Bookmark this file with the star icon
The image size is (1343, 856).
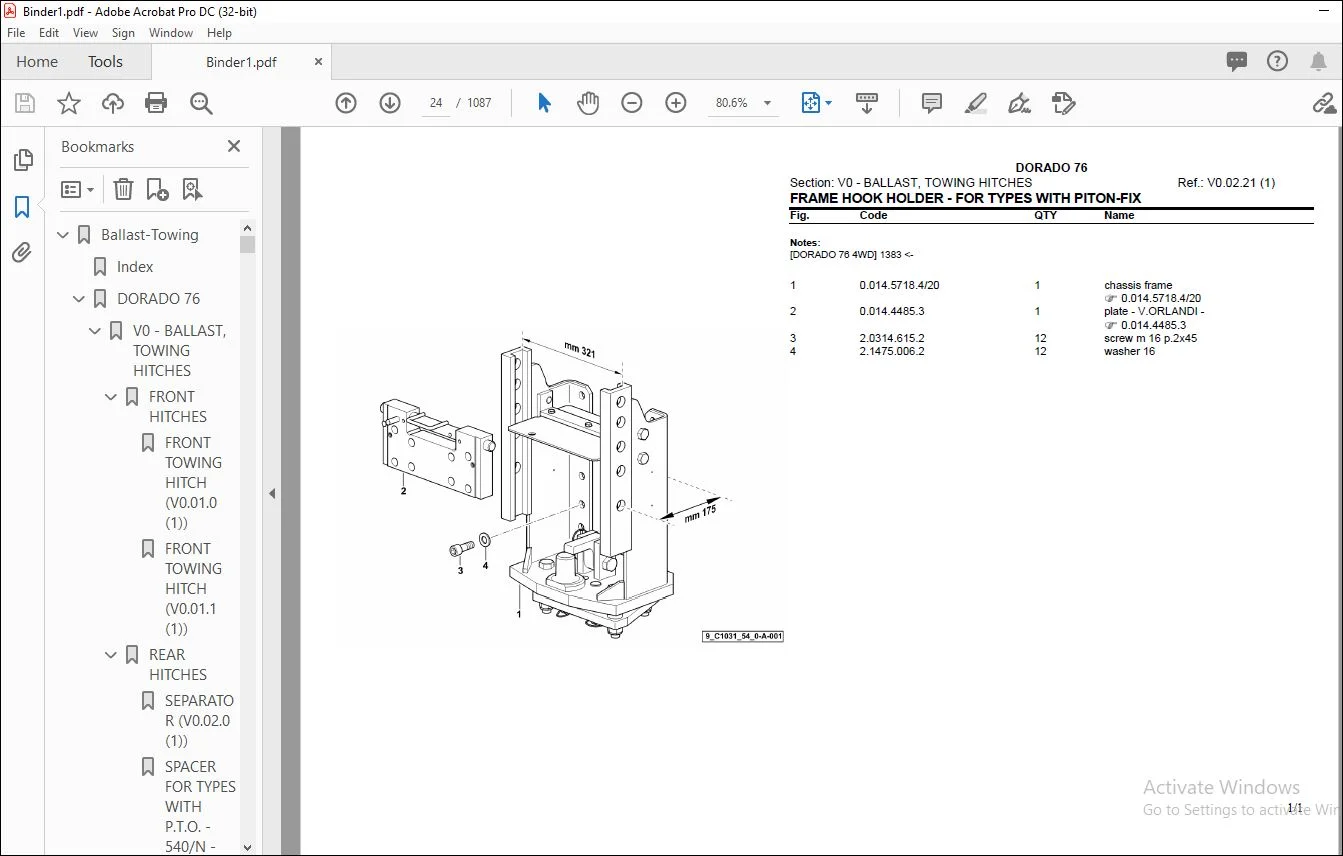(69, 103)
